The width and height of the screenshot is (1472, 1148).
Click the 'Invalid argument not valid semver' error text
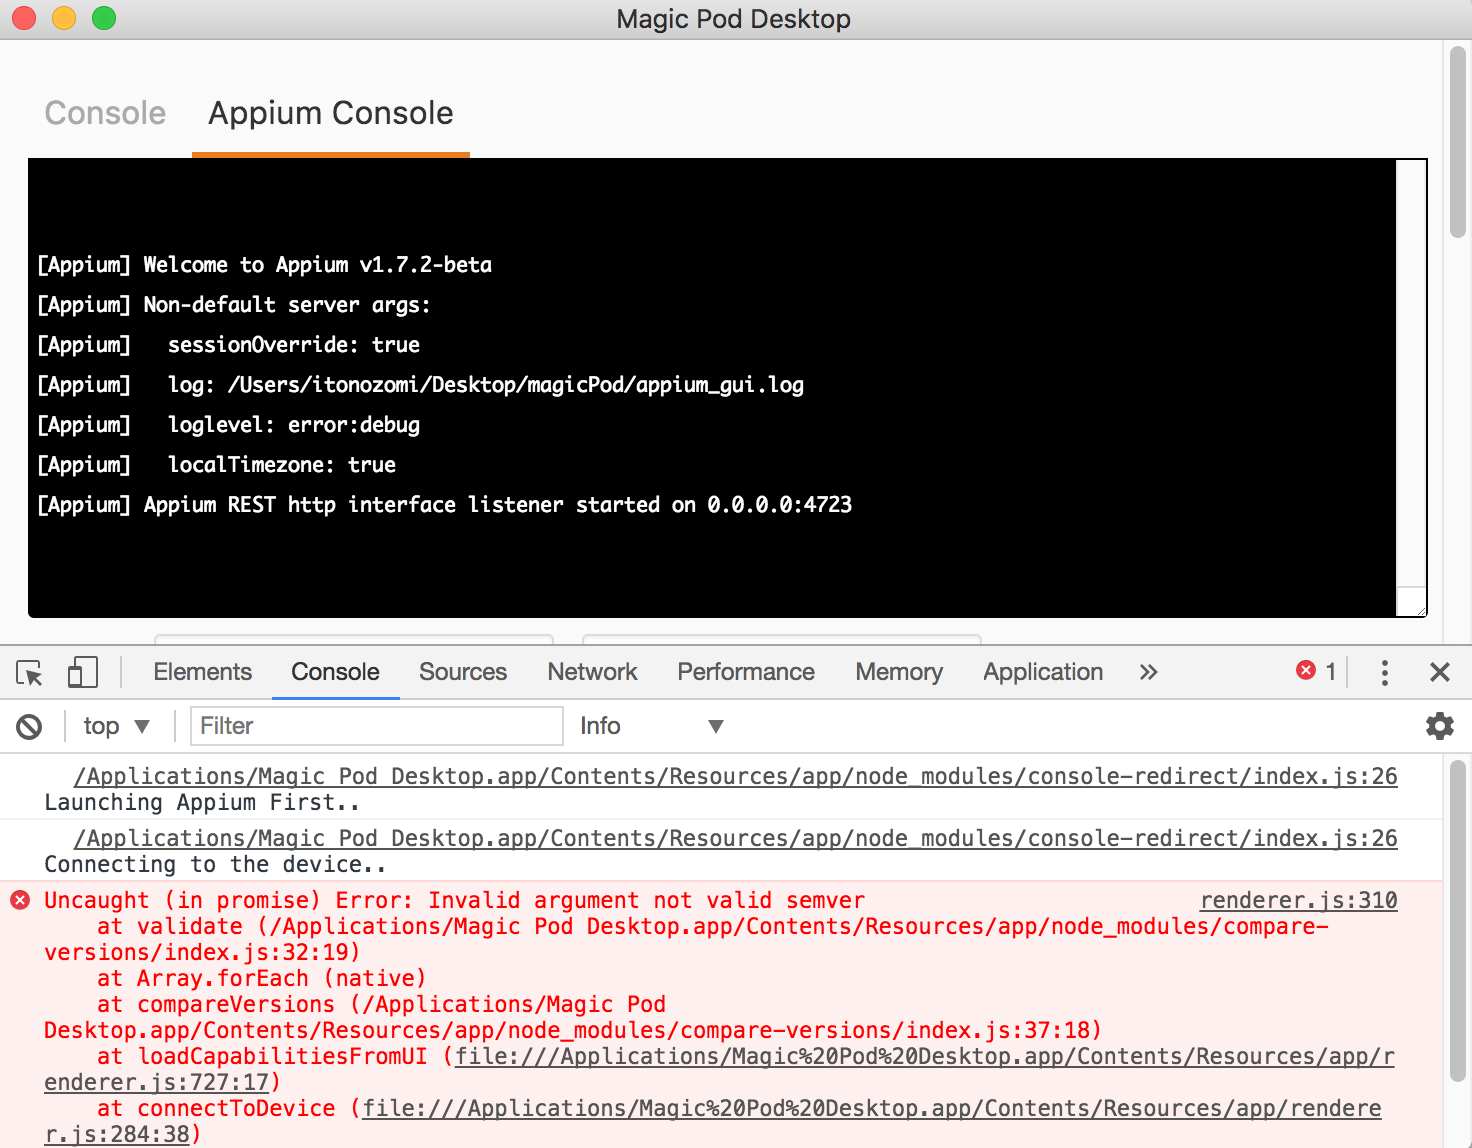[646, 900]
